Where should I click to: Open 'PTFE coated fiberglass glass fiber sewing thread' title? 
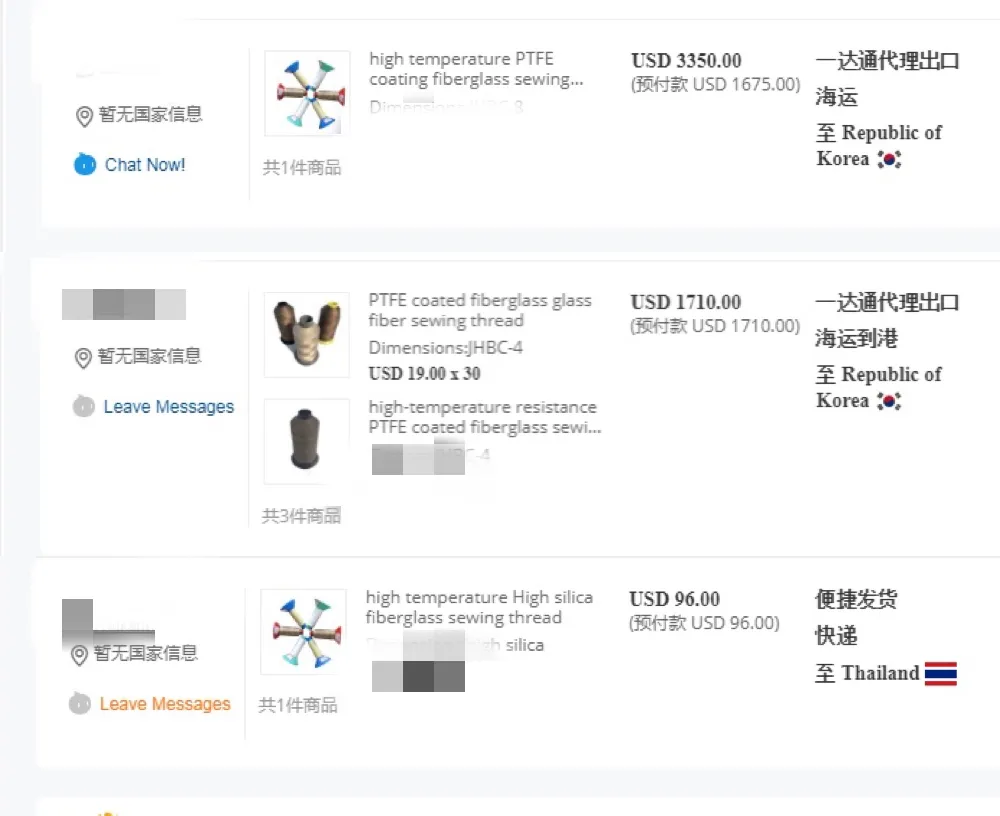[x=479, y=310]
